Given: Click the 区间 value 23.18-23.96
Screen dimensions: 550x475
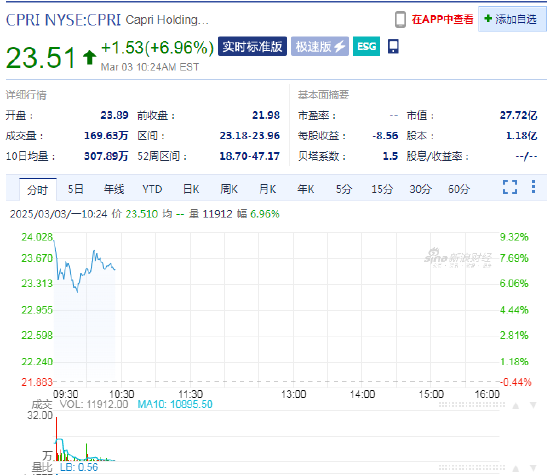Looking at the screenshot, I should tap(250, 135).
